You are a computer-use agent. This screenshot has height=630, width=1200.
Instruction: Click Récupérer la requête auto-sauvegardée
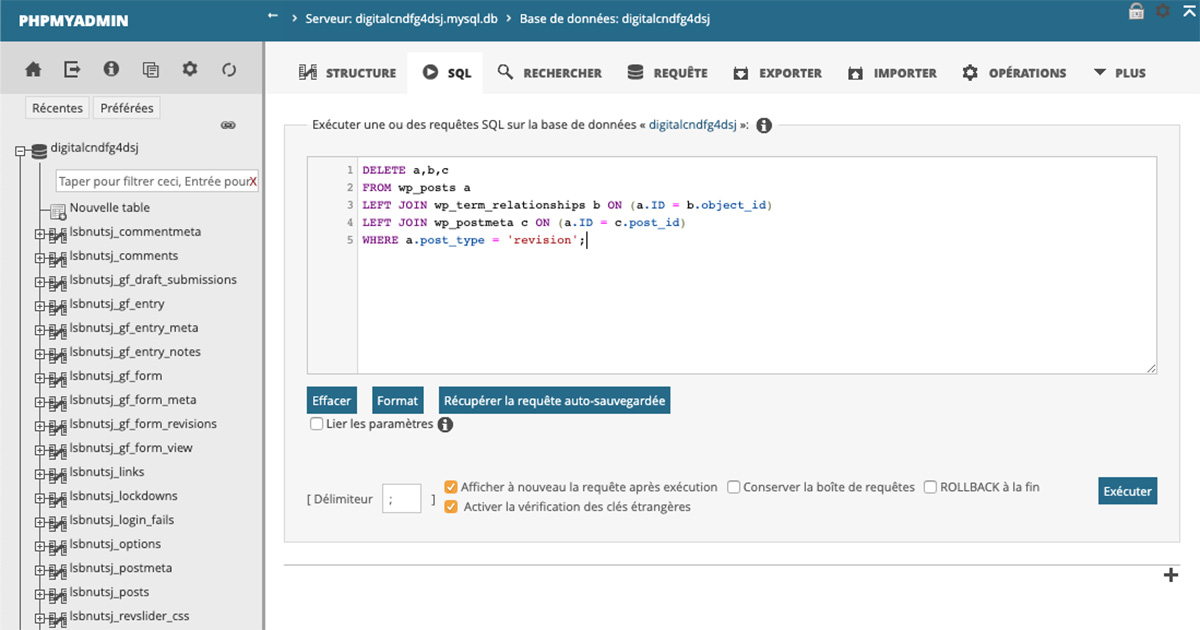coord(554,400)
